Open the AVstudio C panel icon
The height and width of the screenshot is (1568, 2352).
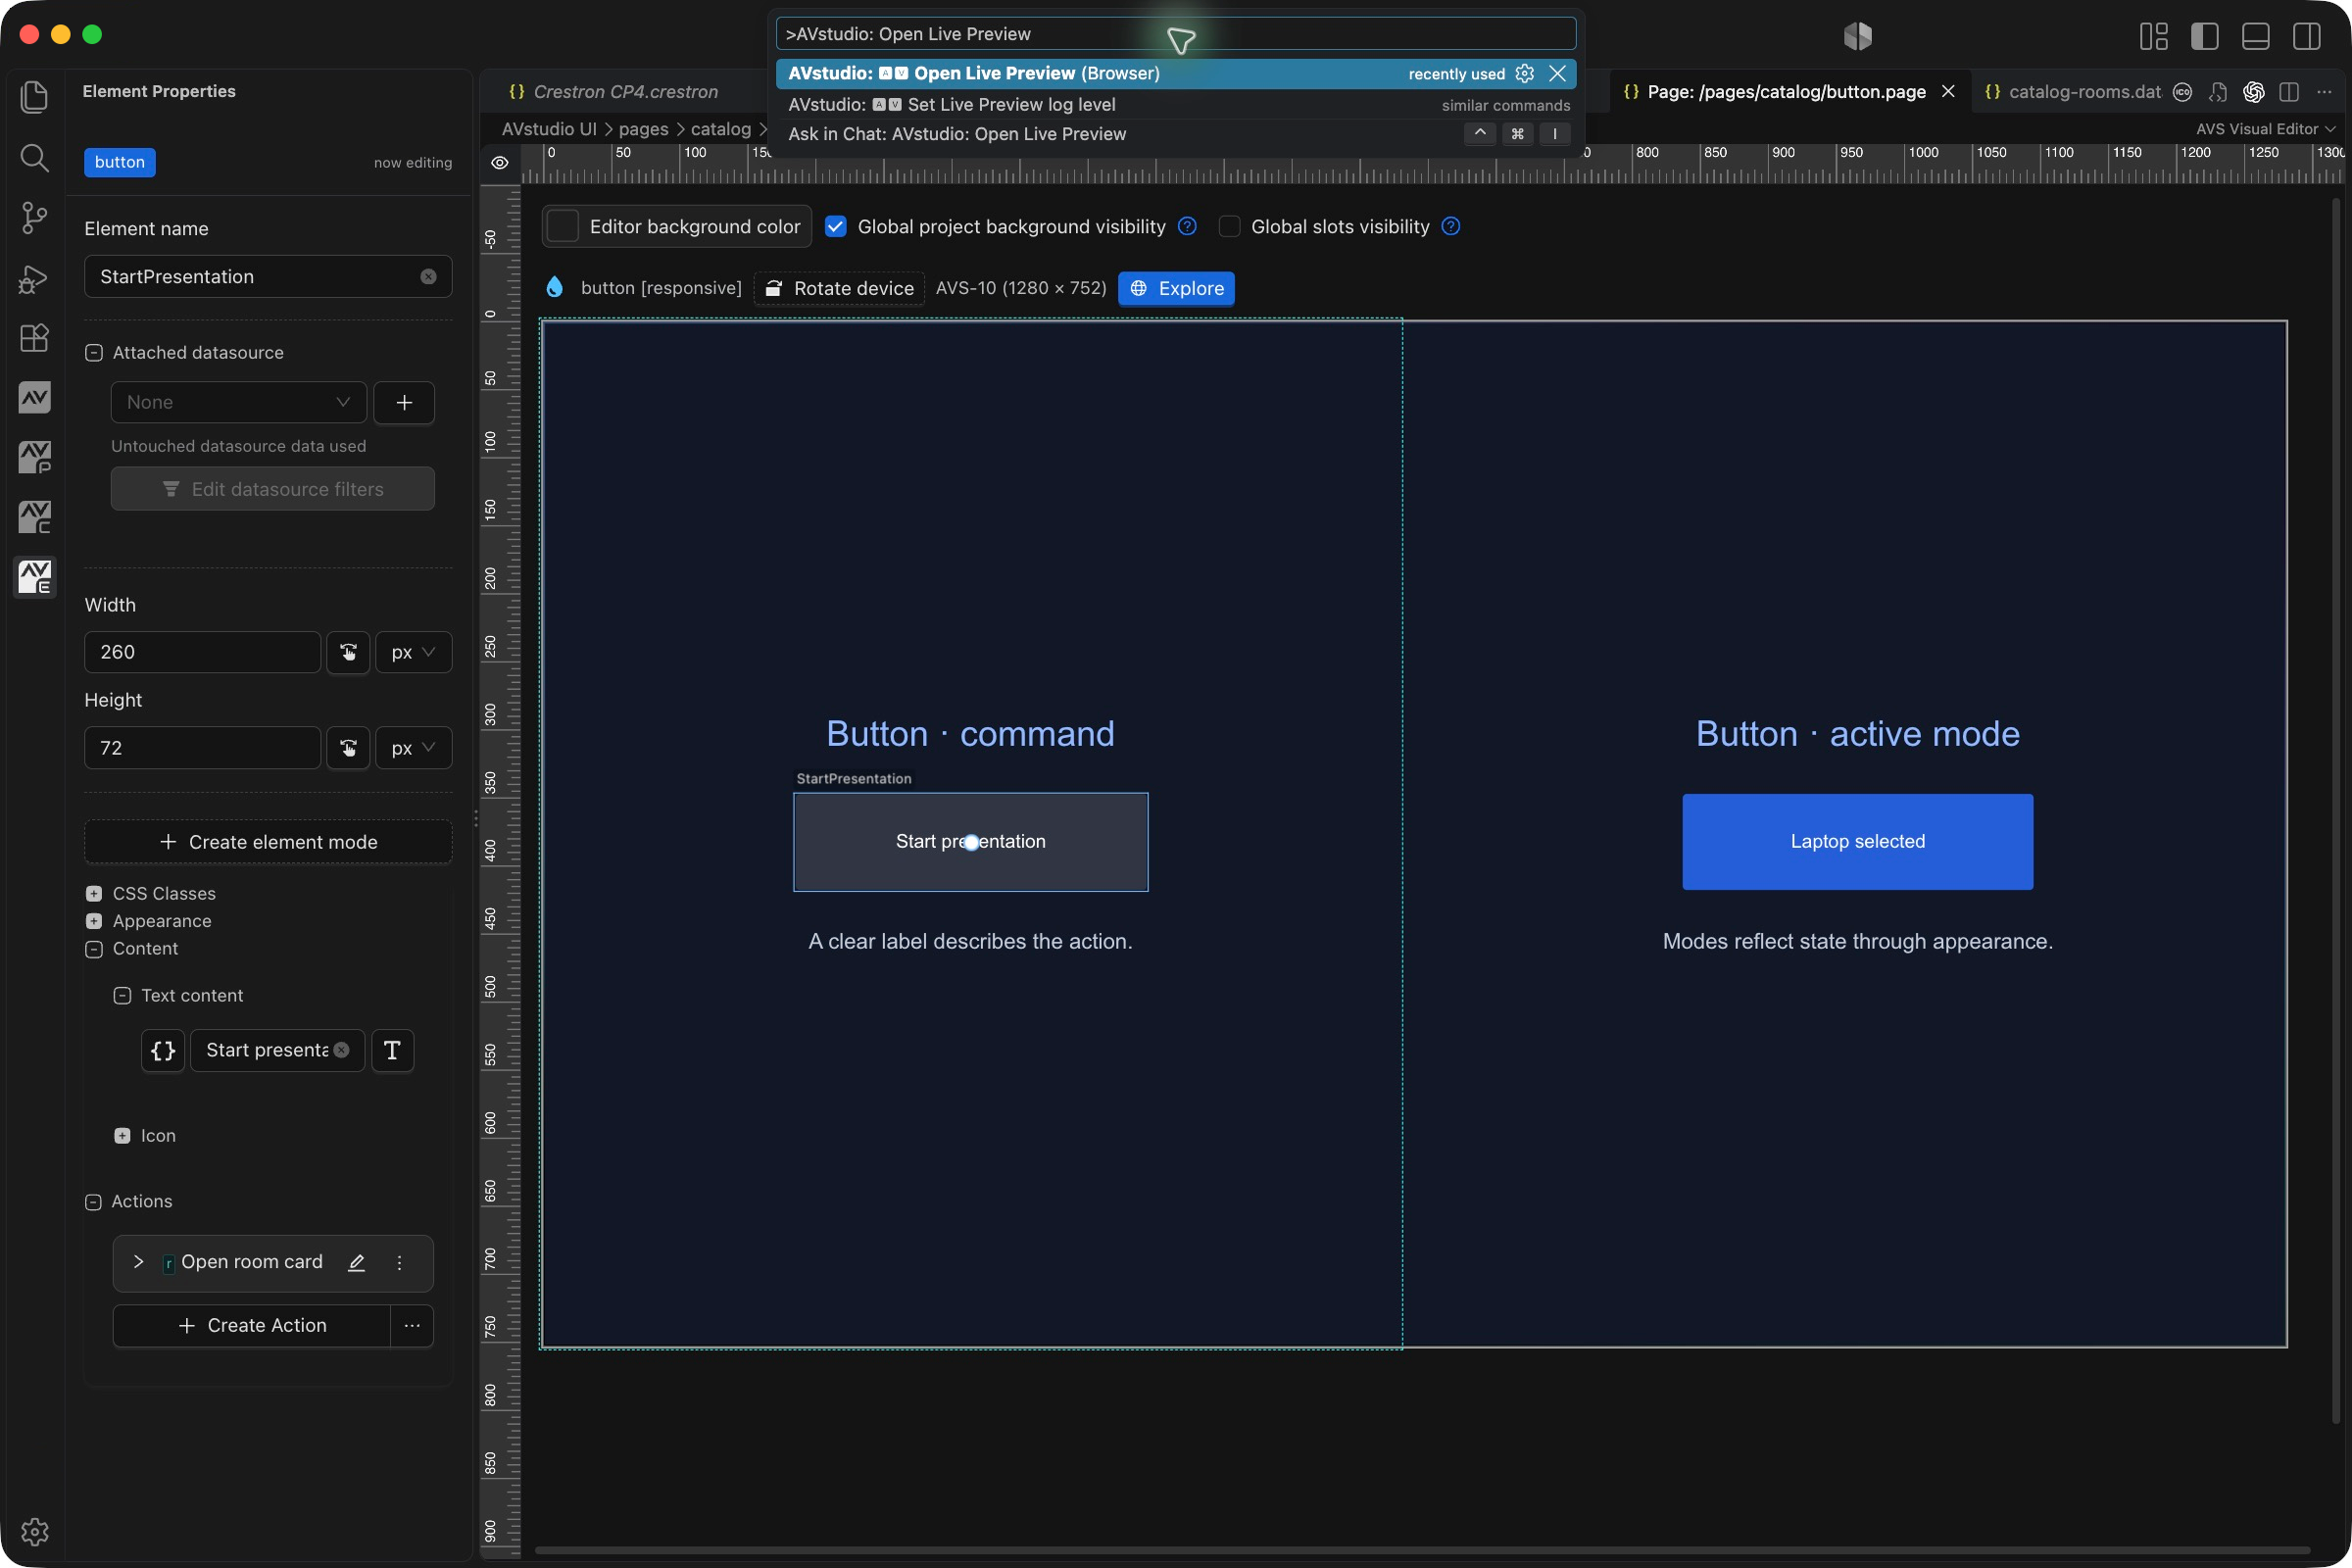click(34, 517)
